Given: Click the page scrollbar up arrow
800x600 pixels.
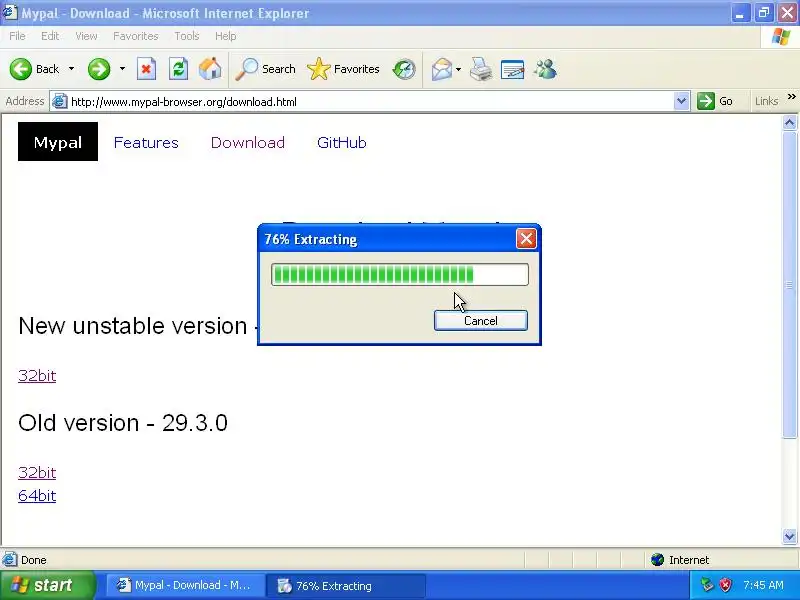Looking at the screenshot, I should [x=789, y=122].
